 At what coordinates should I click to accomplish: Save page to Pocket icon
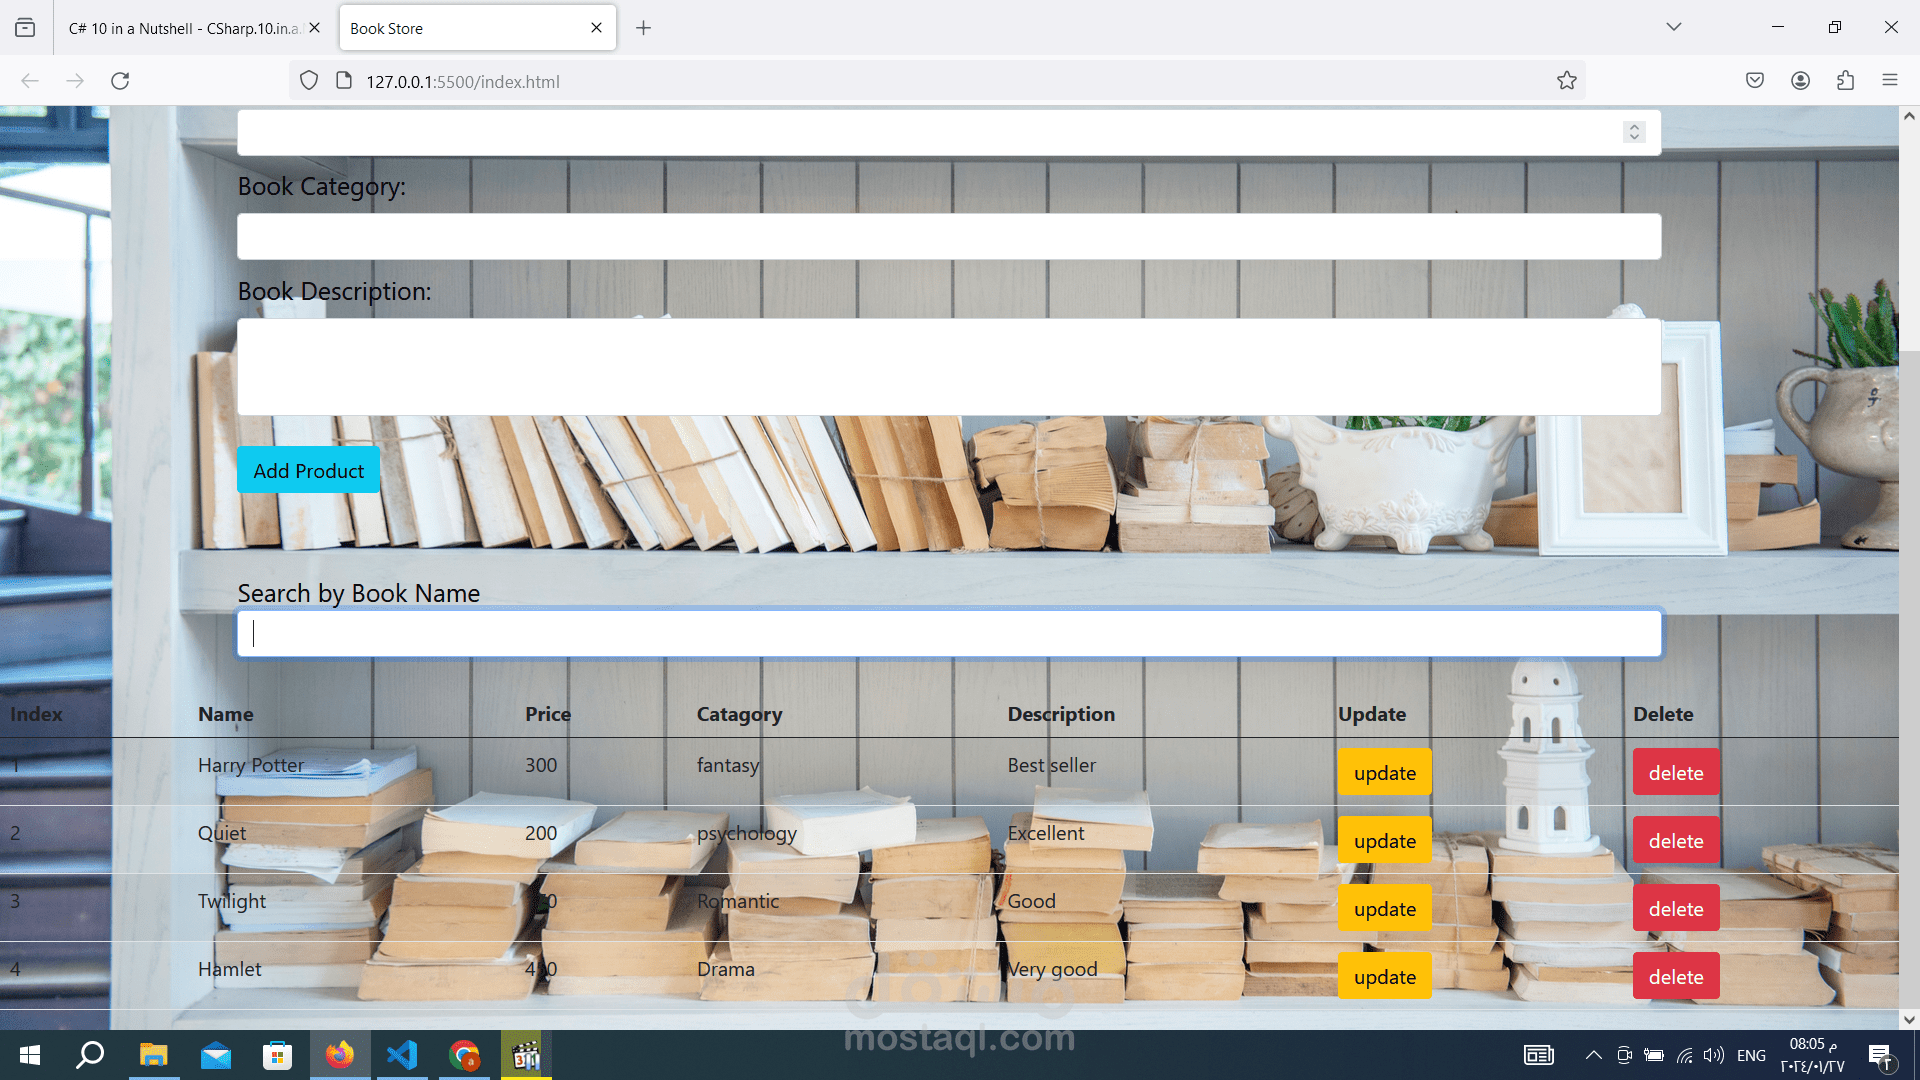[x=1754, y=81]
